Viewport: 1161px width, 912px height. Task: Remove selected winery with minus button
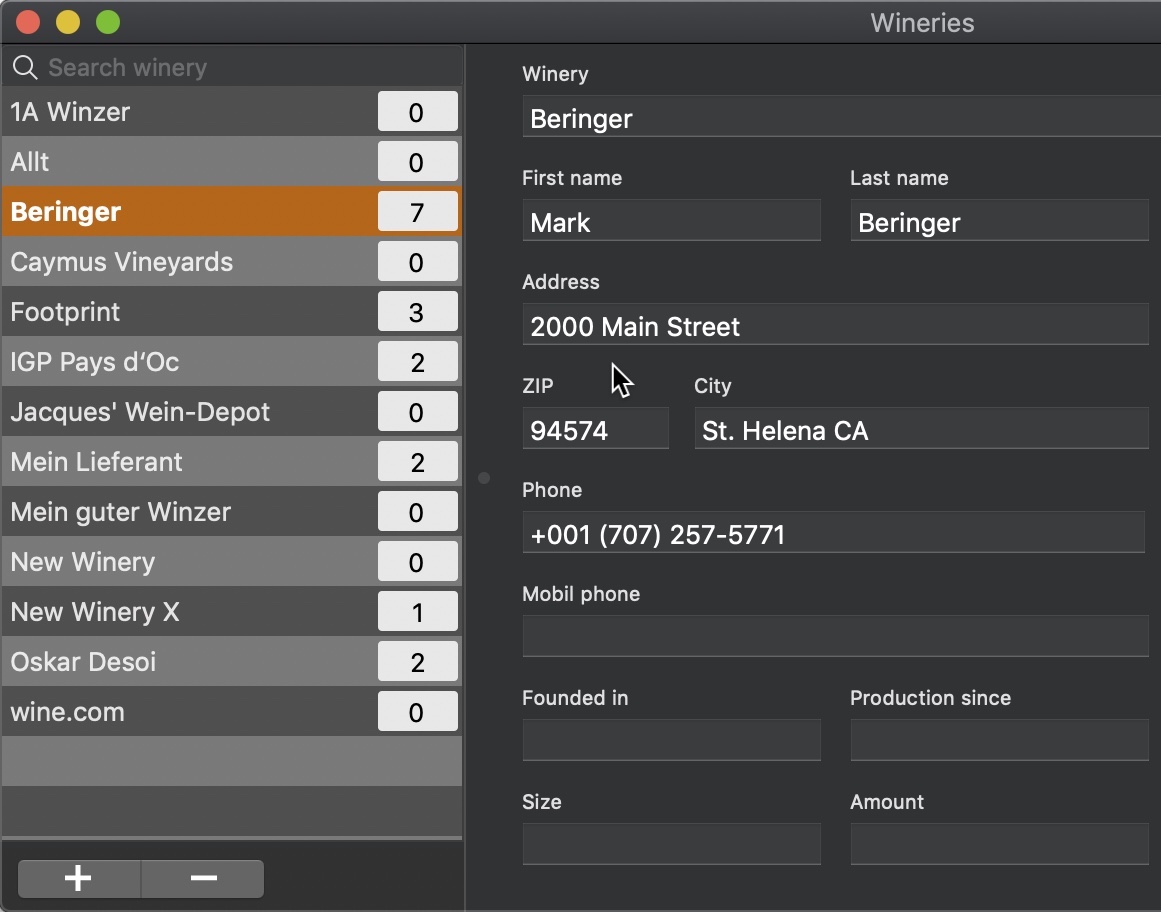tap(203, 879)
